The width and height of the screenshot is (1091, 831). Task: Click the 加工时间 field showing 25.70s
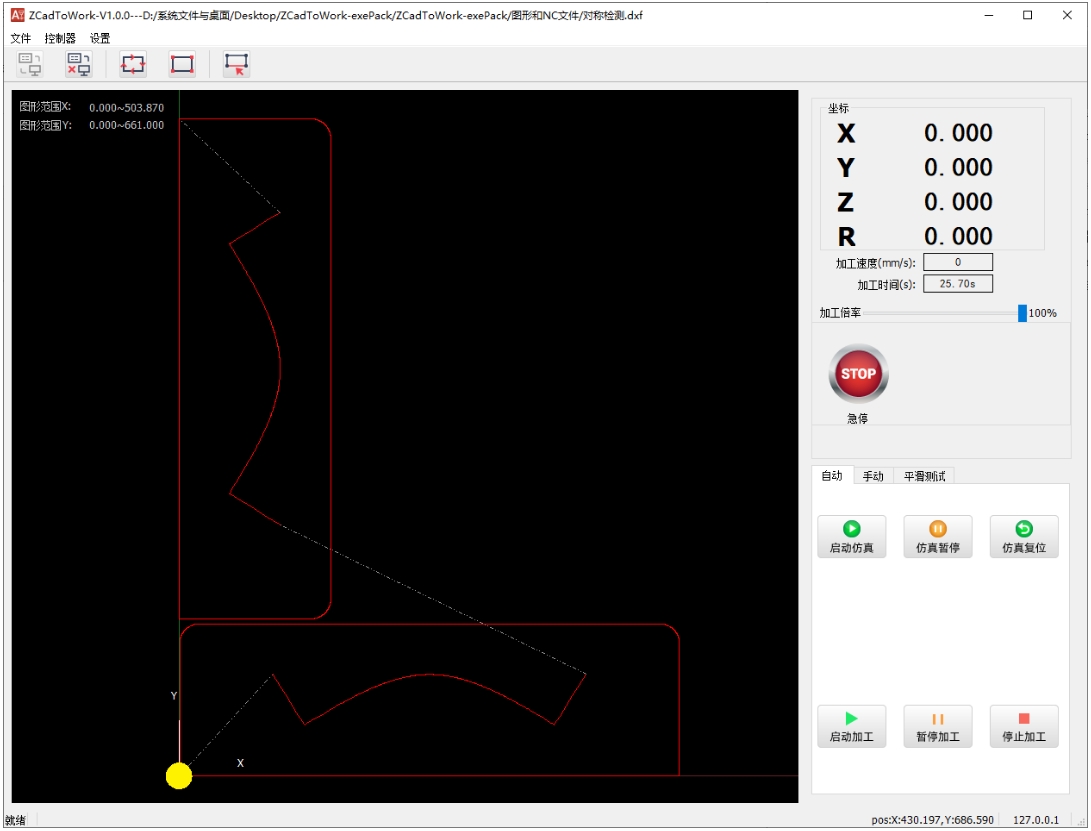[957, 284]
